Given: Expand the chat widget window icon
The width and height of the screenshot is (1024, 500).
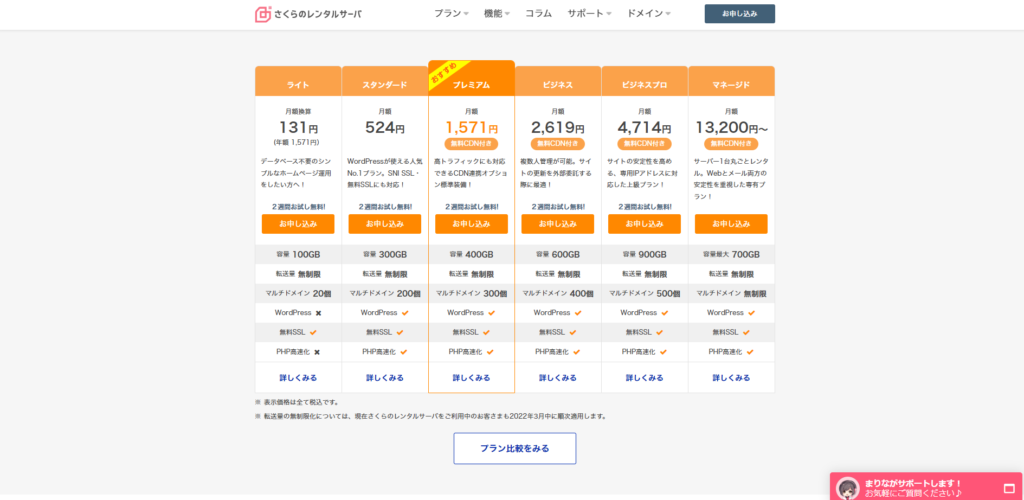Looking at the screenshot, I should coord(1008,488).
